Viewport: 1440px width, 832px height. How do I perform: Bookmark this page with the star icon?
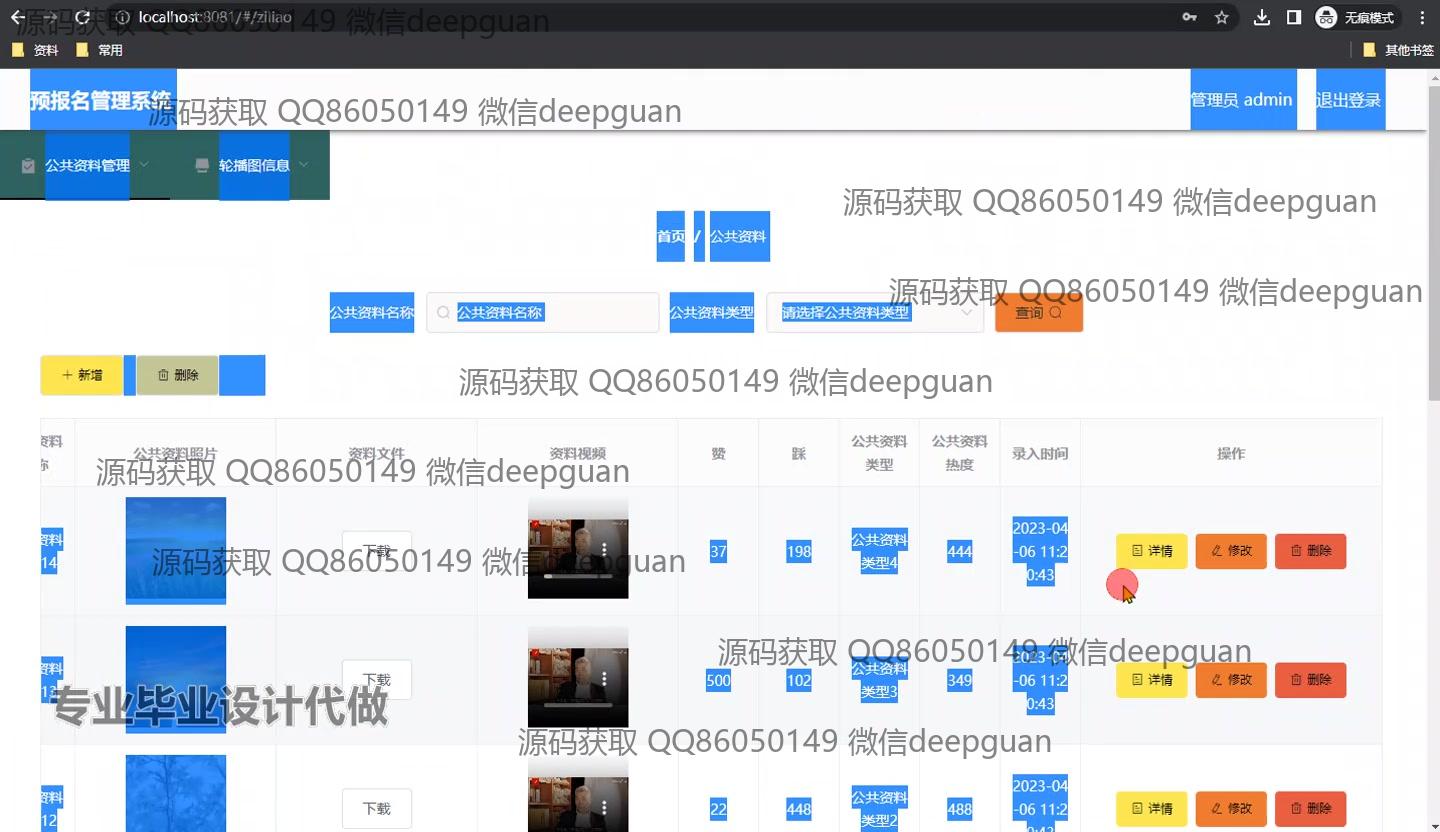click(x=1221, y=17)
